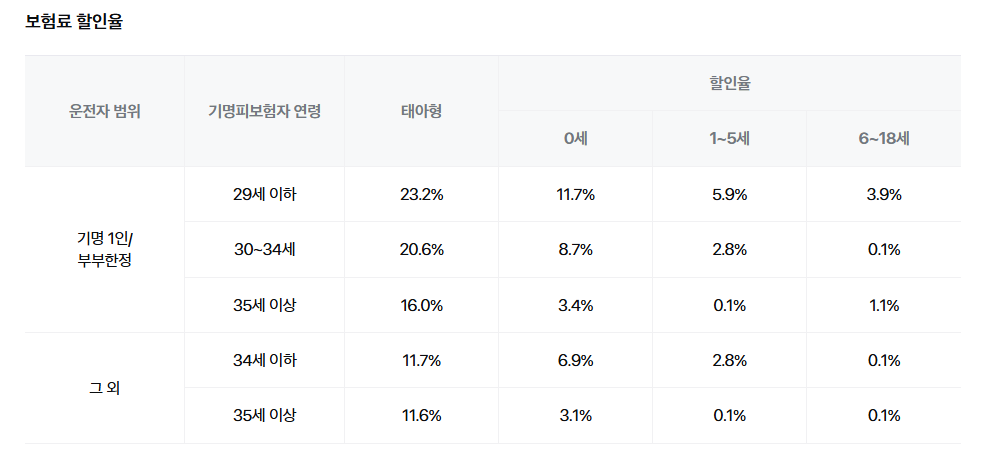992x451 pixels.
Task: Click the 8.7% value under 0세
Action: (x=575, y=250)
